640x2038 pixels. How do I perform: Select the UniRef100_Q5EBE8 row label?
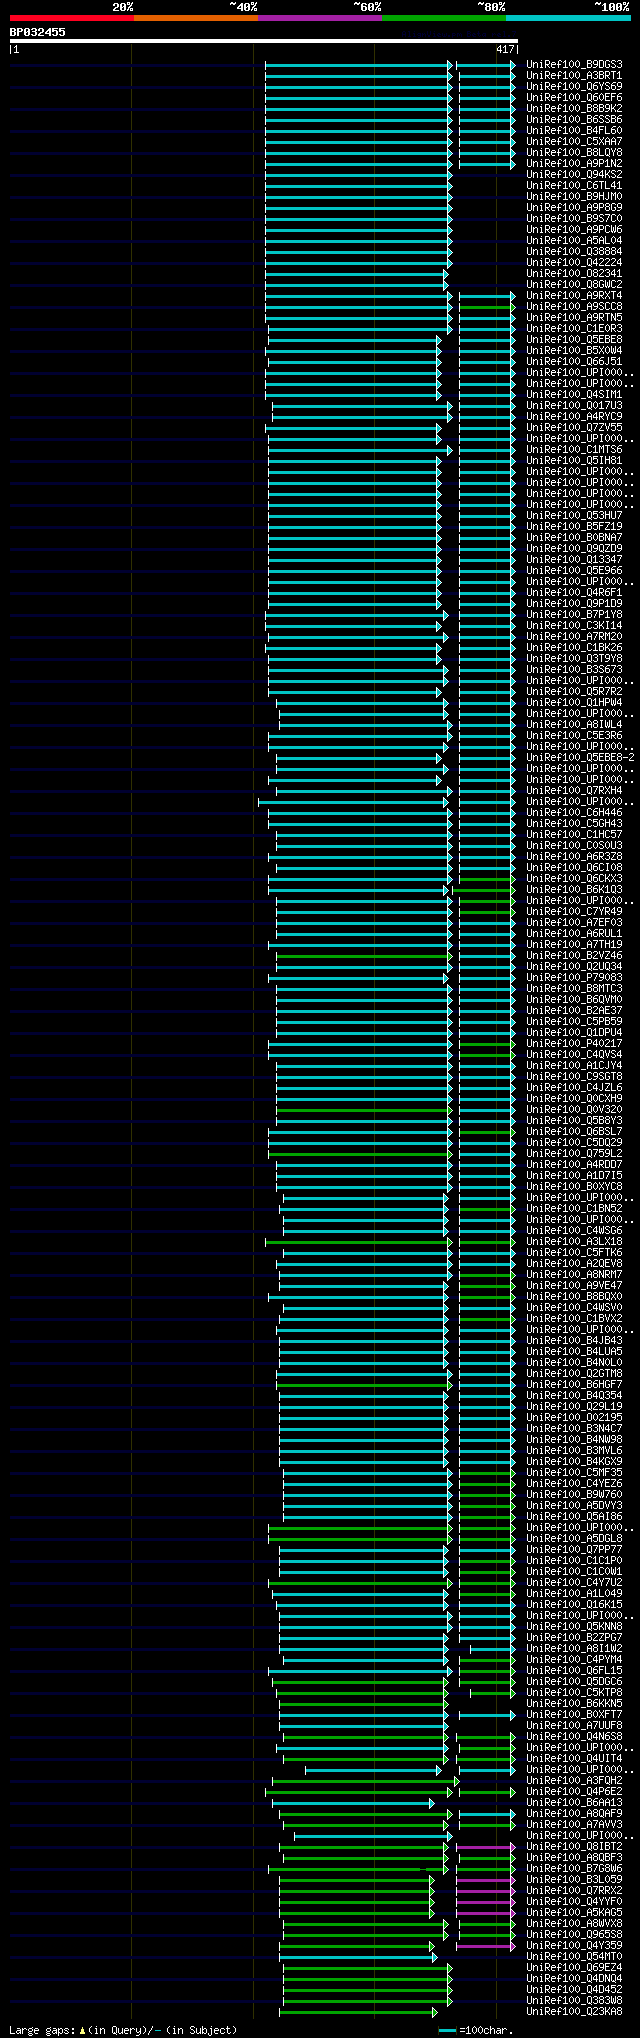point(574,339)
